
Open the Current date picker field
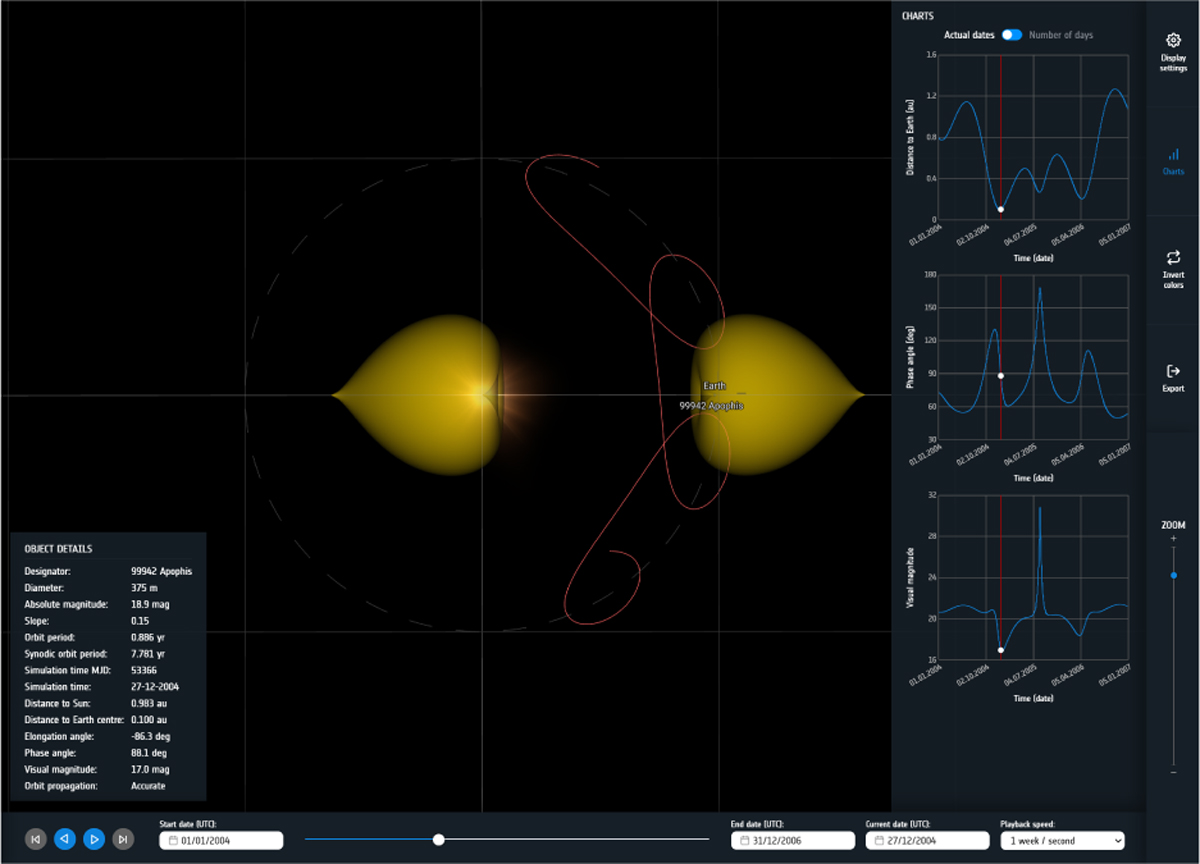[927, 841]
